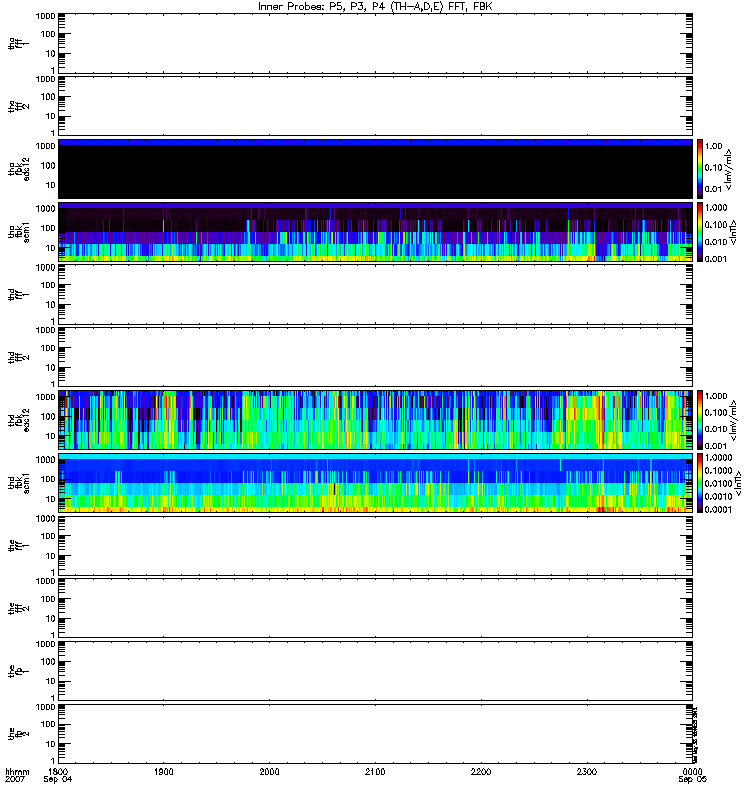Select the empty 'tha fff 2' spectrogram panel
Image resolution: width=750 pixels, height=800 pixels.
click(375, 106)
